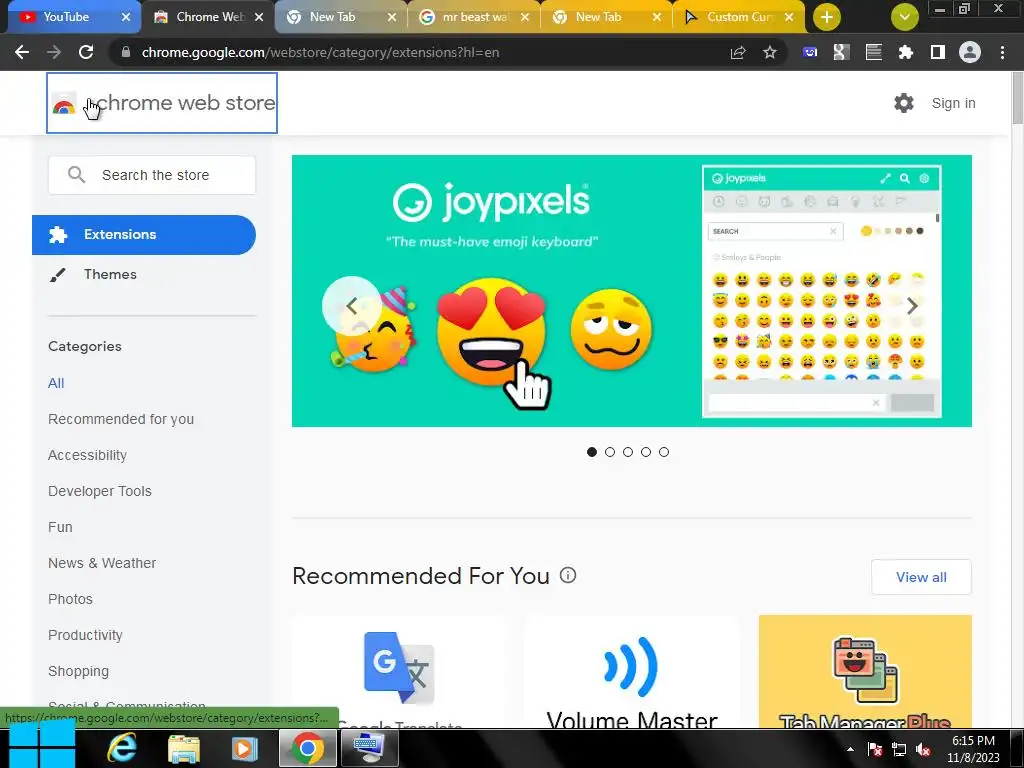Open the computer screen taskbar icon
The image size is (1024, 768).
[x=368, y=748]
